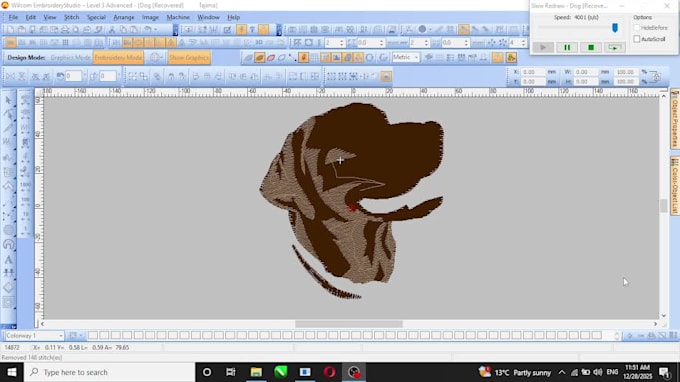Click the green-arrow button after Stop in Slow Redraw
The image size is (680, 382).
pyautogui.click(x=615, y=48)
